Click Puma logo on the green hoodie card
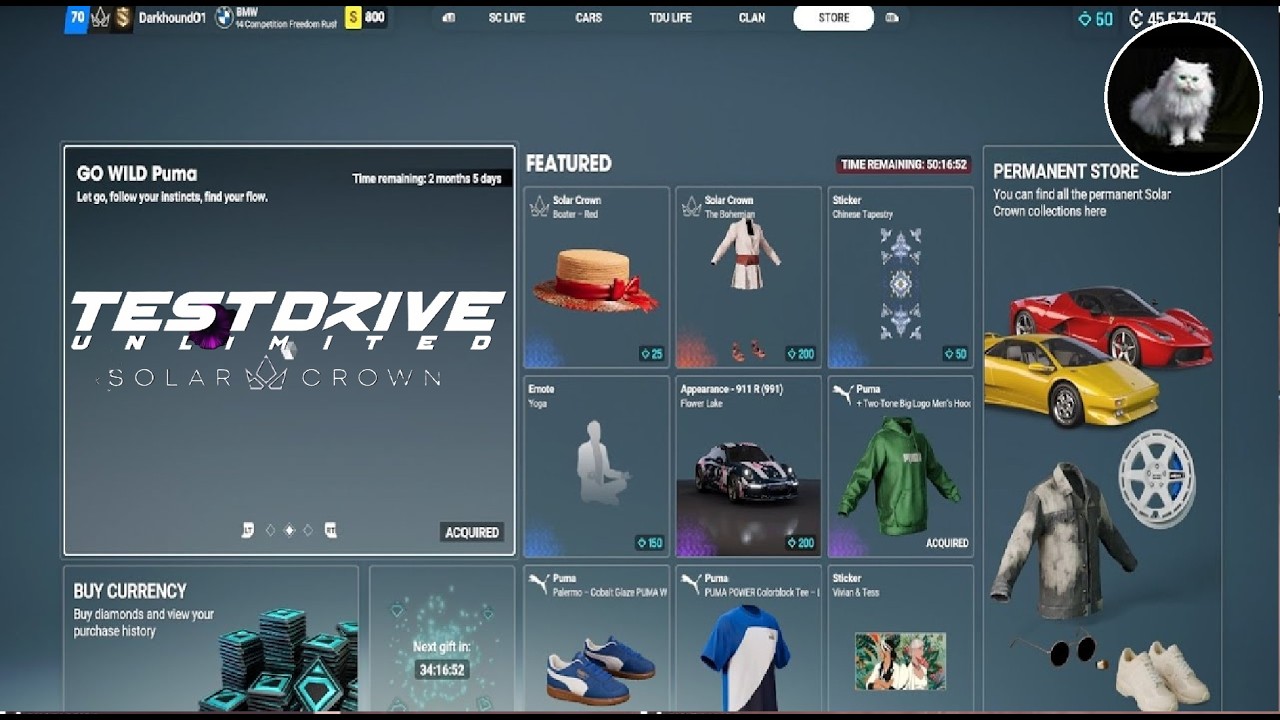 [x=843, y=395]
